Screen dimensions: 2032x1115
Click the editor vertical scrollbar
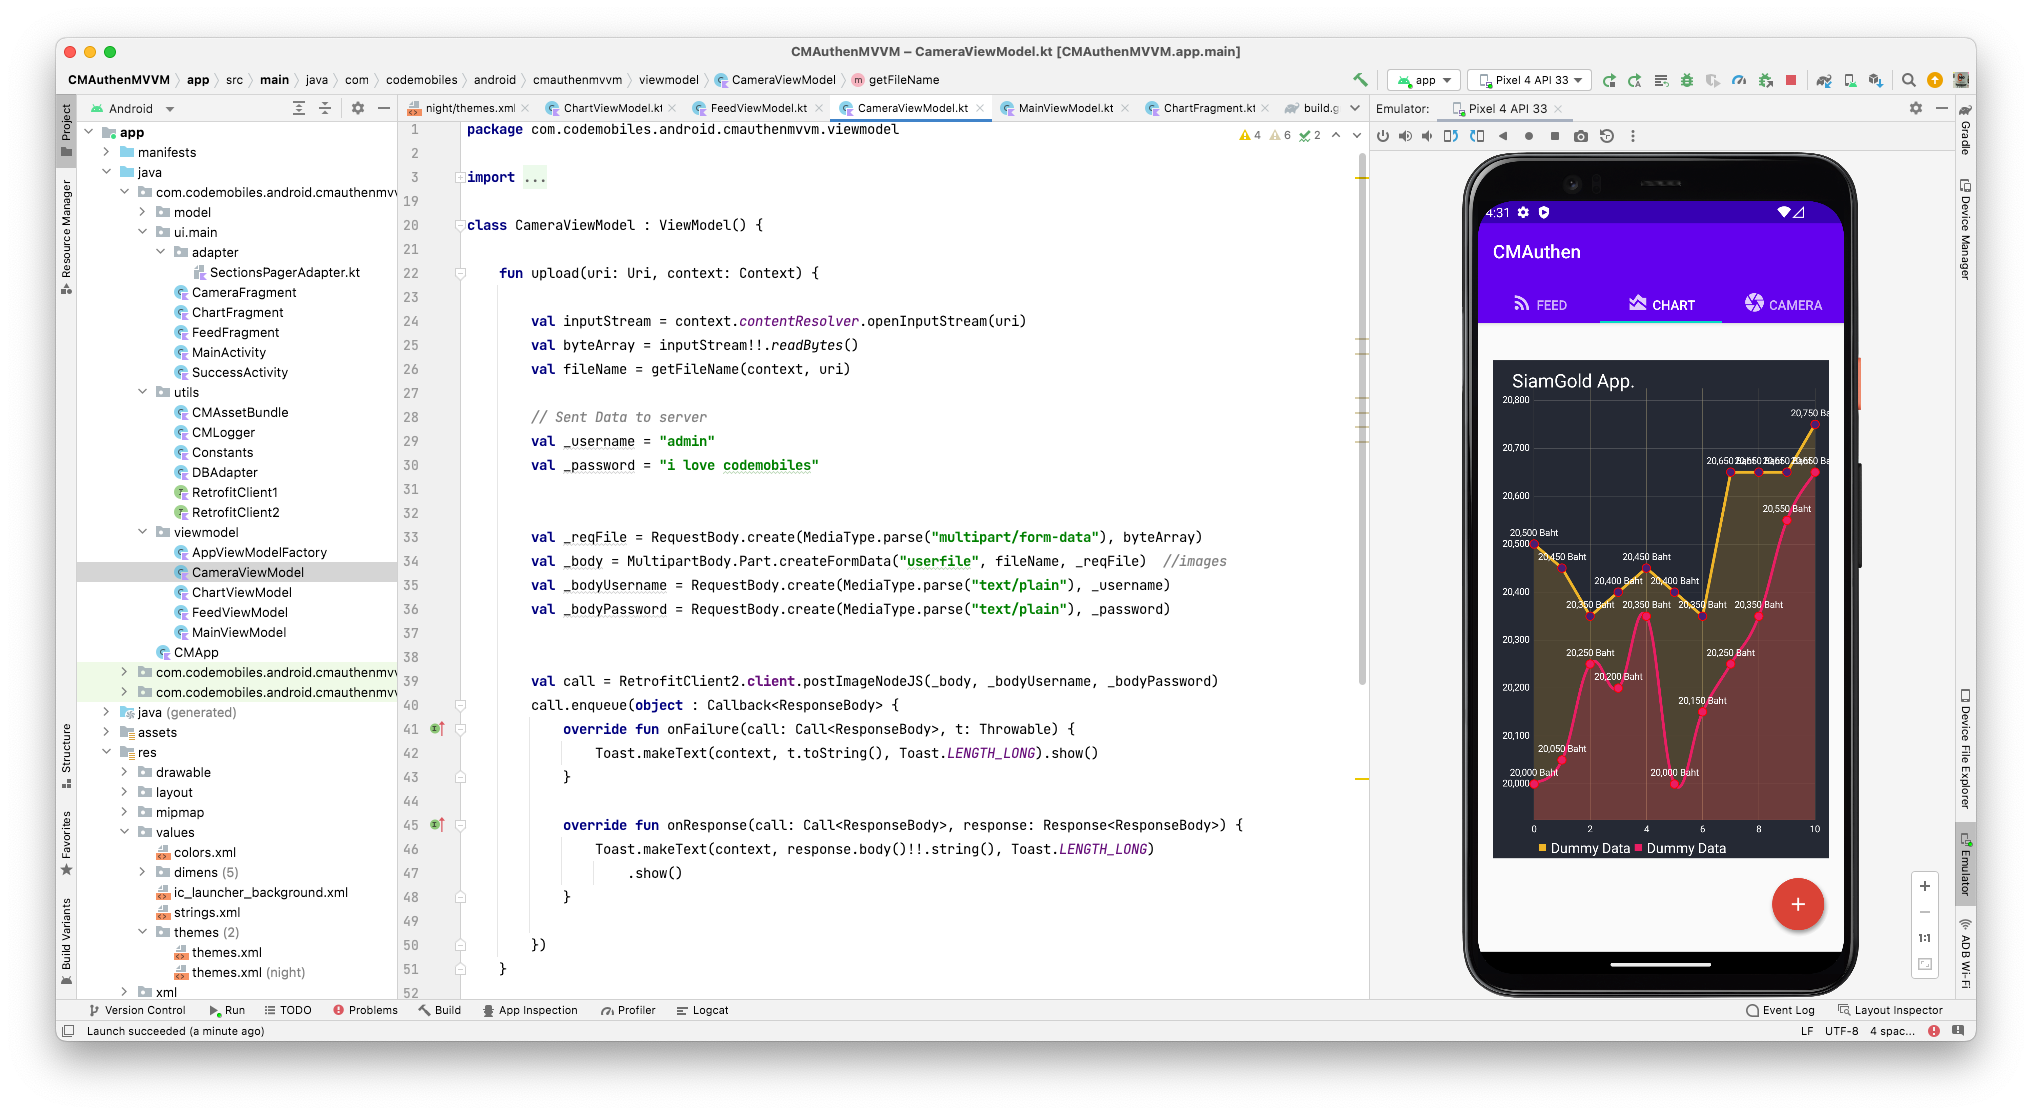(1362, 420)
